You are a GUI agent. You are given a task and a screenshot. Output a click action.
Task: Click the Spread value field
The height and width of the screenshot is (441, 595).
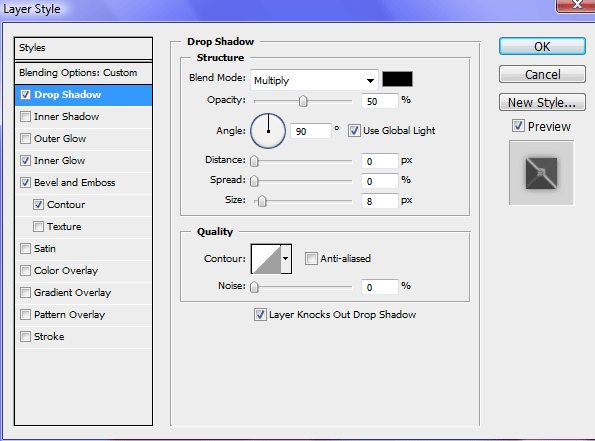(379, 181)
